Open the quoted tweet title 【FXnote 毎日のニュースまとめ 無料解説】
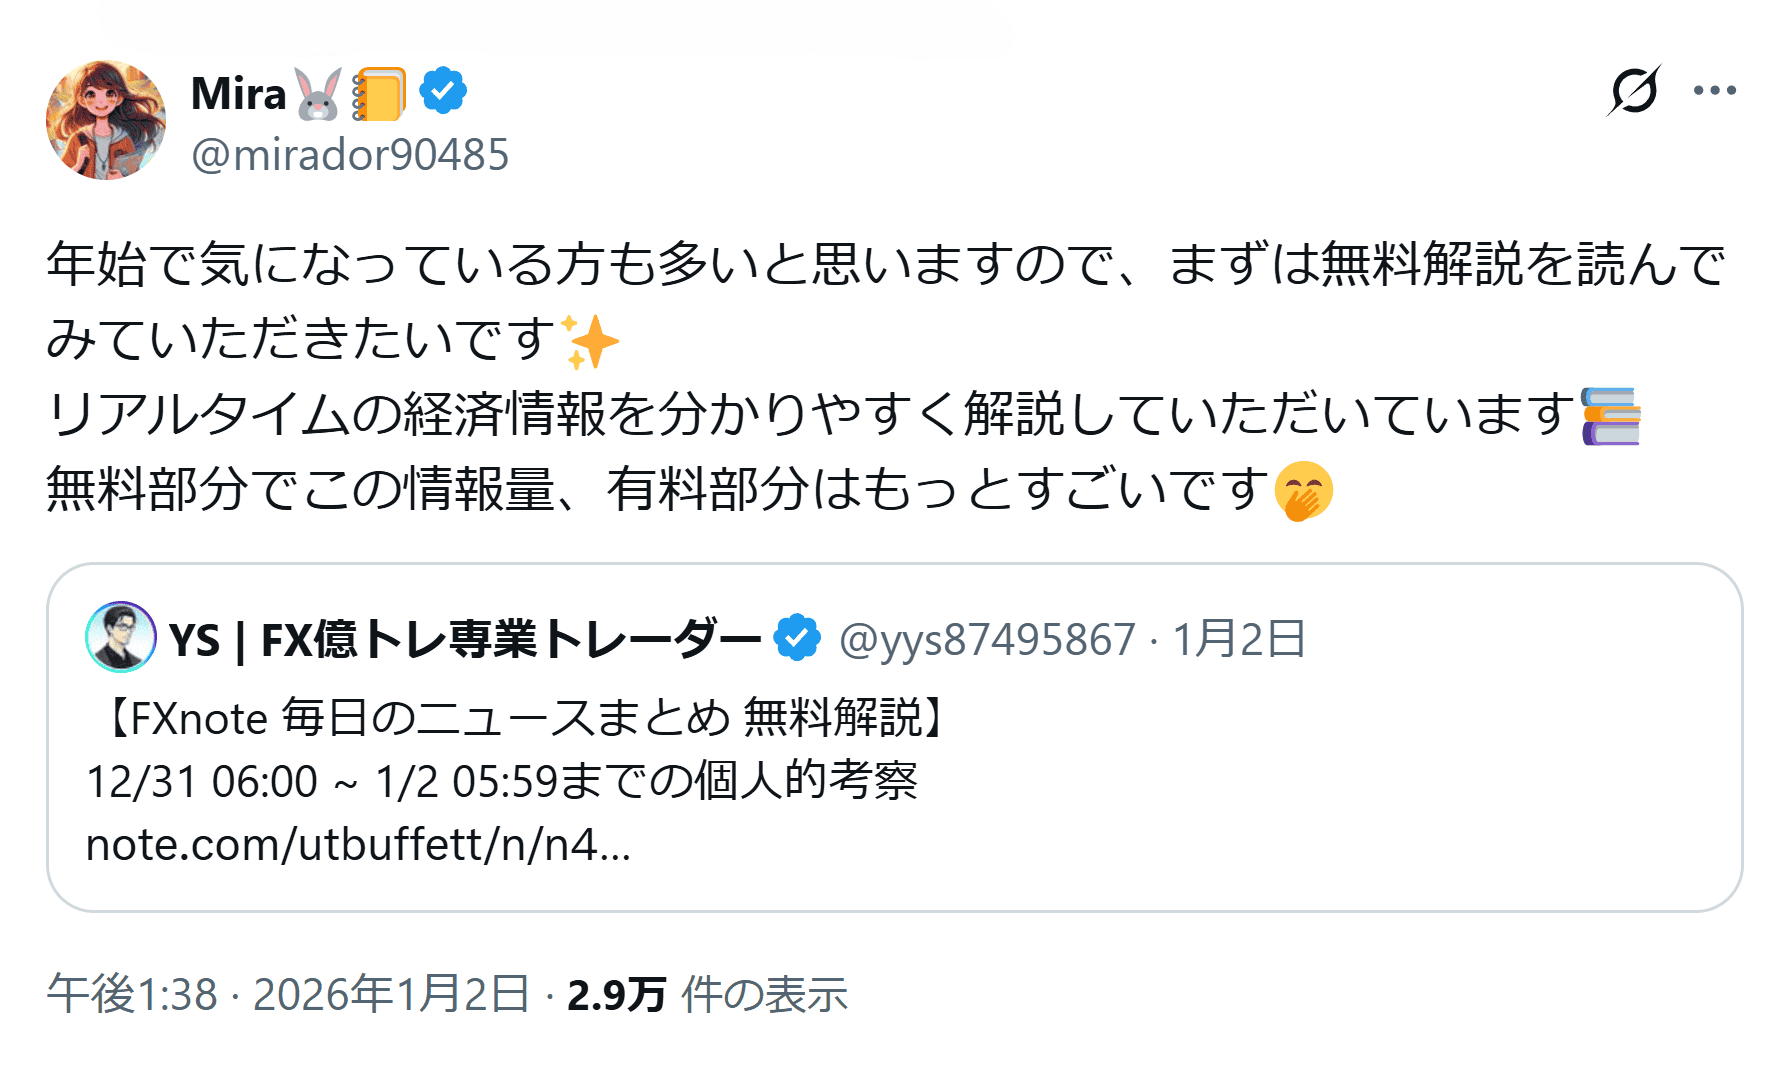The image size is (1778, 1072). [x=520, y=718]
